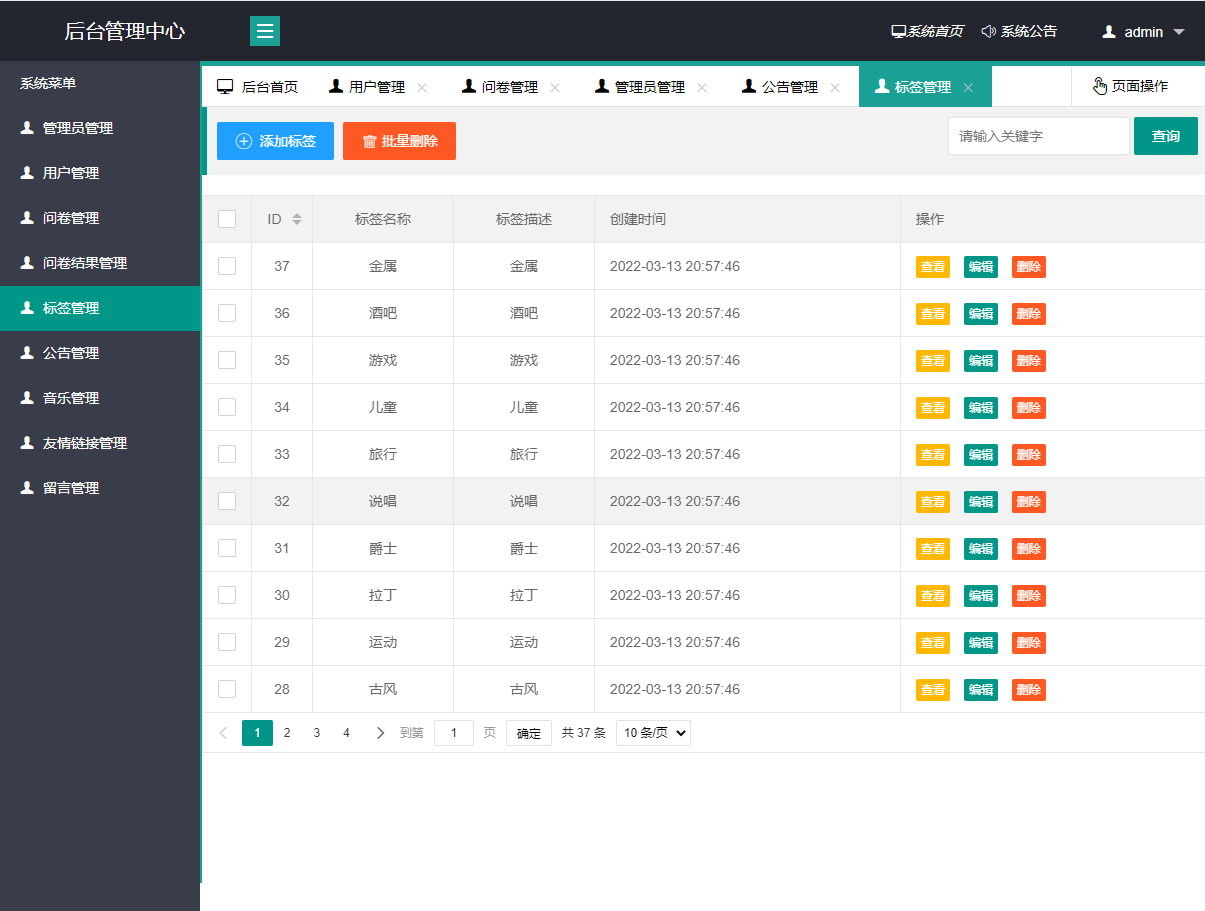The height and width of the screenshot is (911, 1205).
Task: Click the plus circle icon in 添加标签
Action: pyautogui.click(x=244, y=142)
